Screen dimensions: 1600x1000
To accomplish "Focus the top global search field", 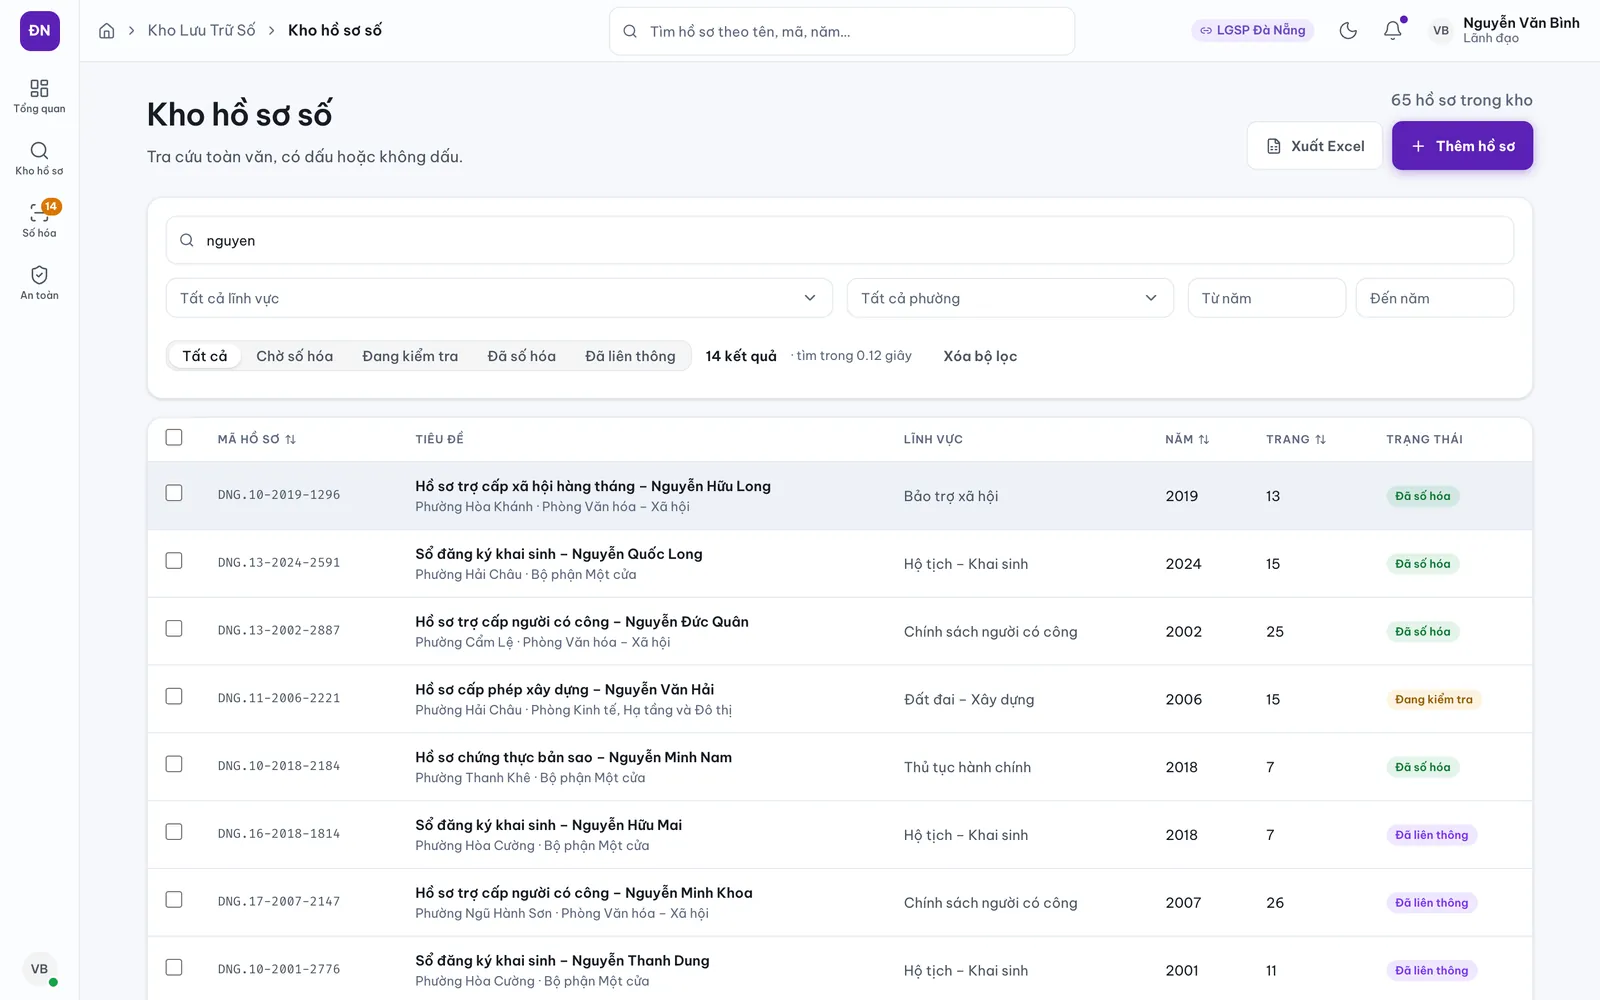I will coord(842,31).
